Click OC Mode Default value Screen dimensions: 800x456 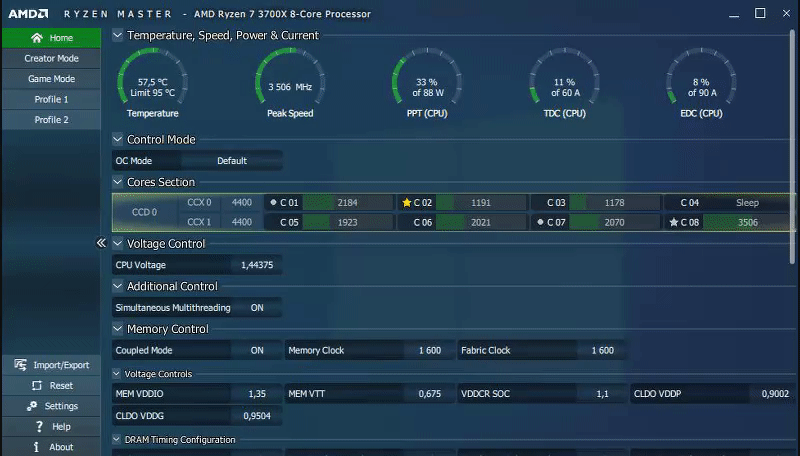click(x=232, y=161)
